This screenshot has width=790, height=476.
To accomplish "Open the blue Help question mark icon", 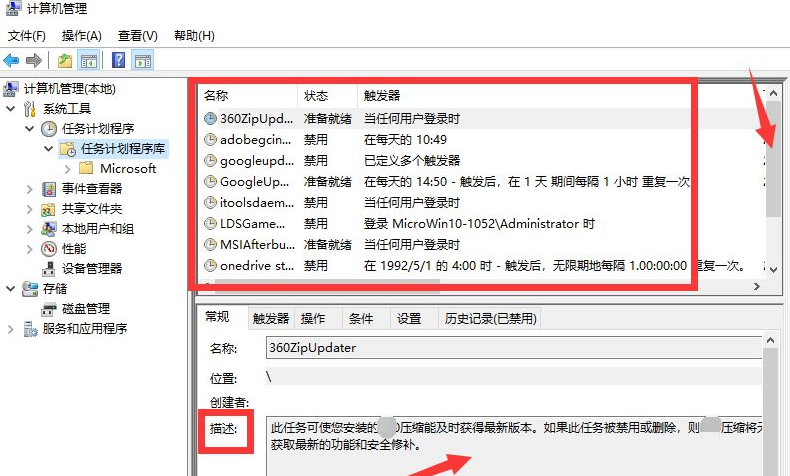I will 118,60.
